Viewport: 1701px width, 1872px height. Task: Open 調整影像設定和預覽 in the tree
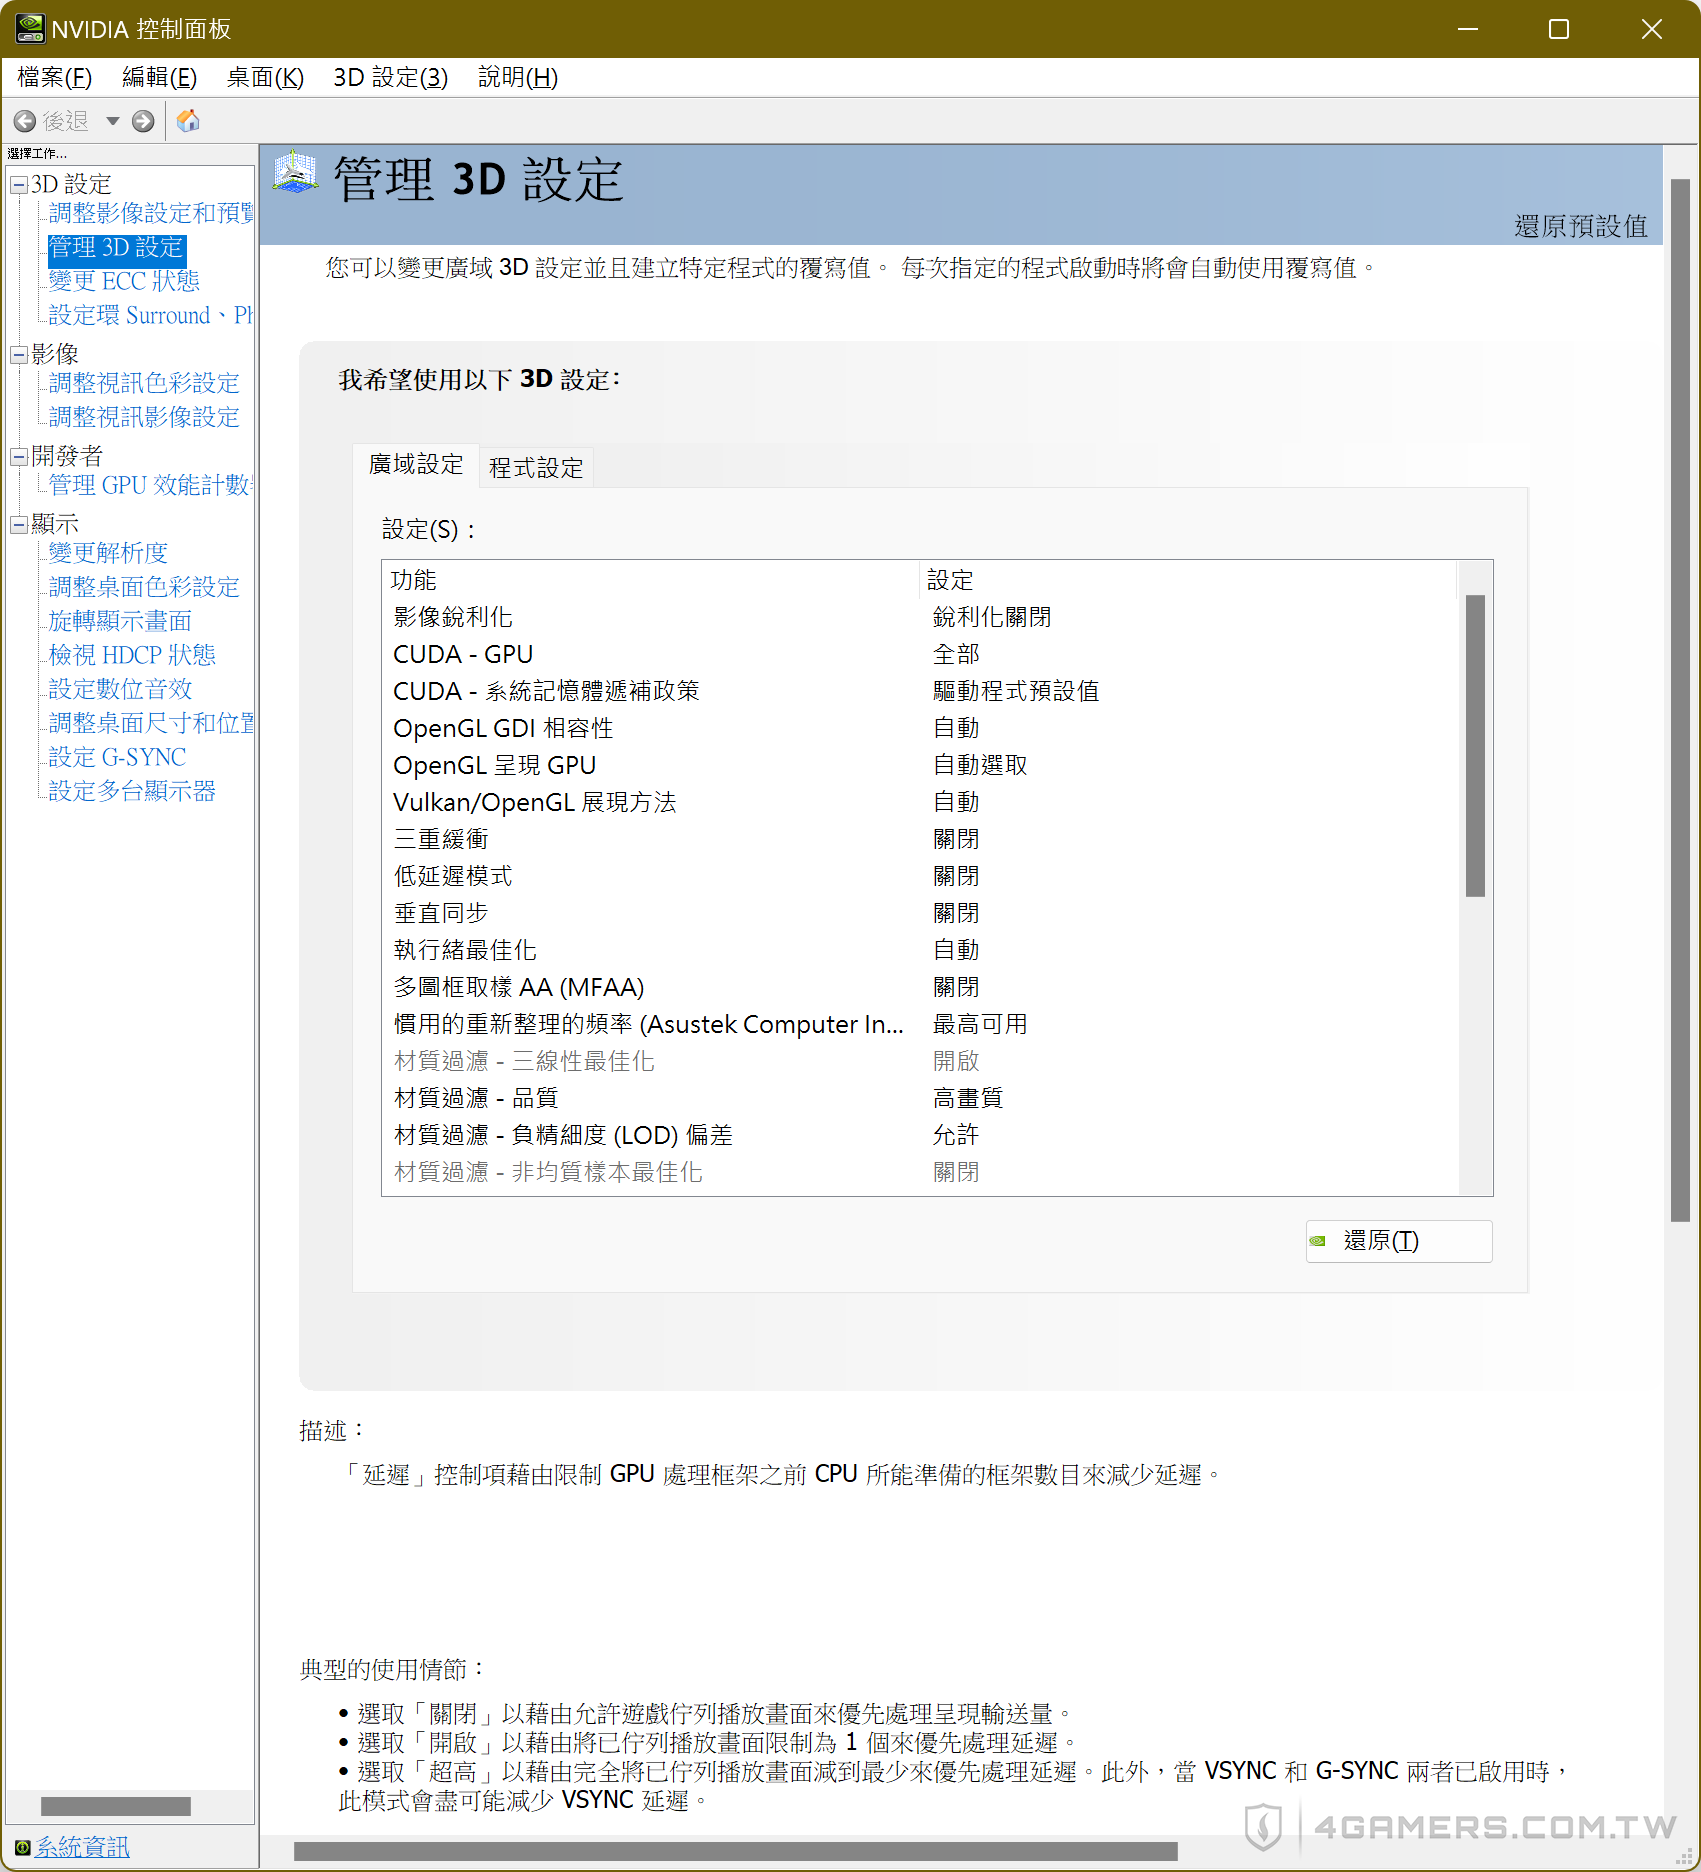(x=151, y=213)
